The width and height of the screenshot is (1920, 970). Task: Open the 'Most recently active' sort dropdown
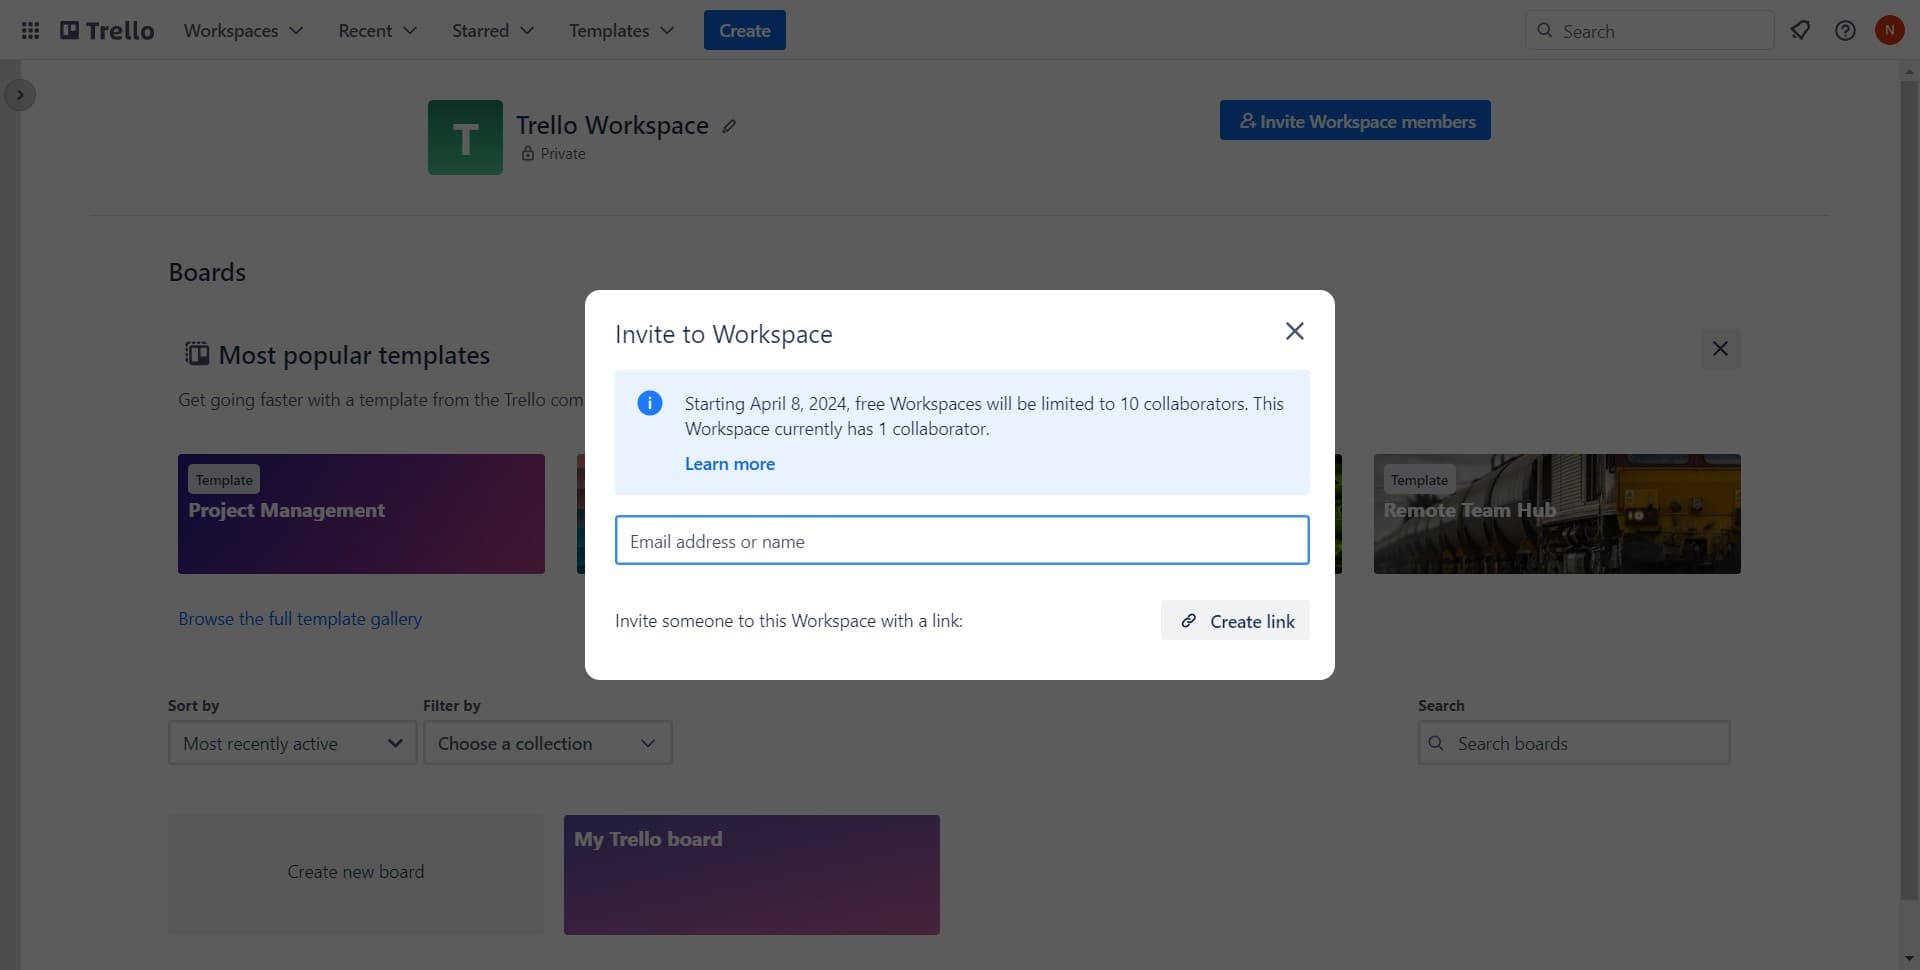(291, 743)
